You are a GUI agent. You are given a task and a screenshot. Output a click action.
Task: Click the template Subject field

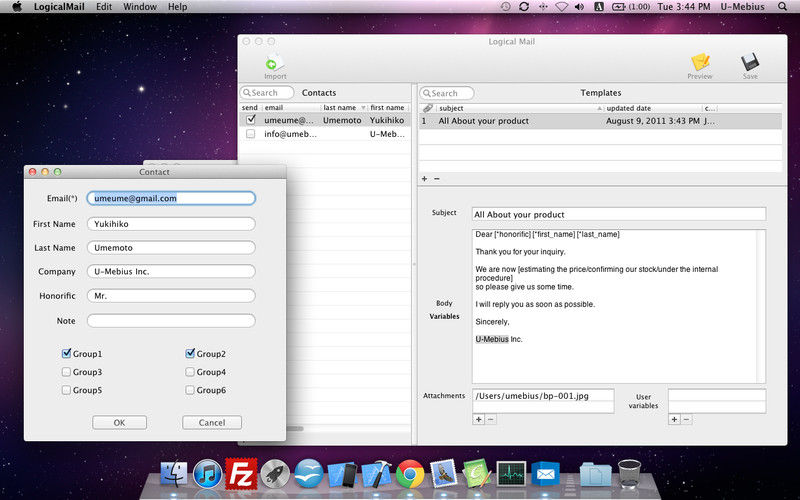619,214
